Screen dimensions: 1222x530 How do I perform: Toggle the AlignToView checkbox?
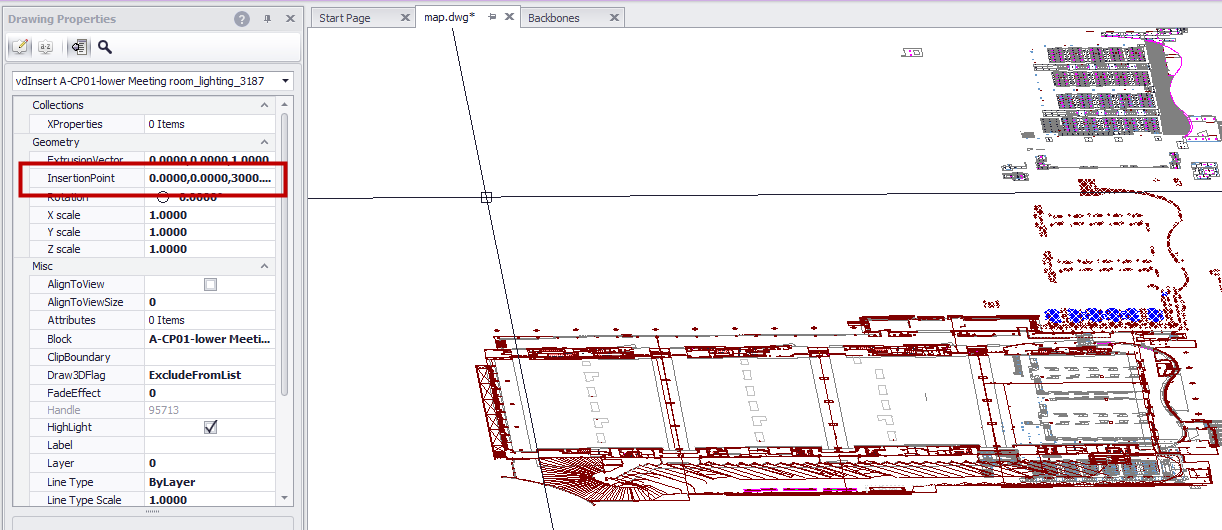tap(210, 284)
